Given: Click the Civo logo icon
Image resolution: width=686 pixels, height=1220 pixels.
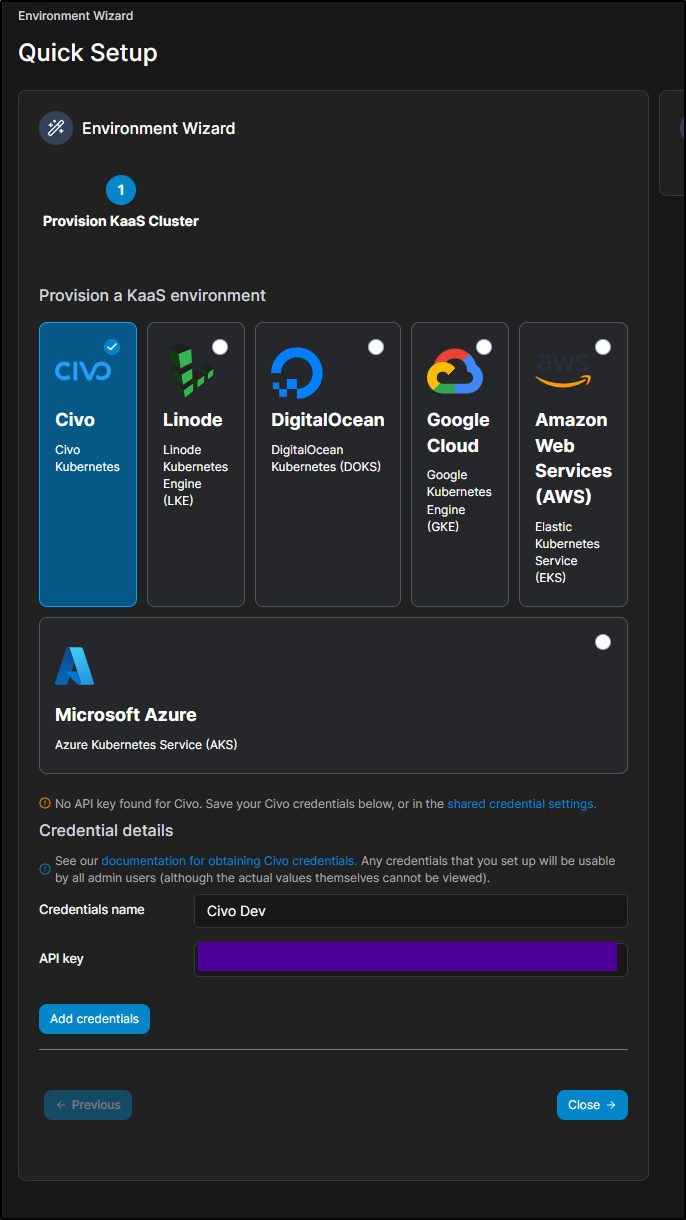Looking at the screenshot, I should click(x=83, y=371).
